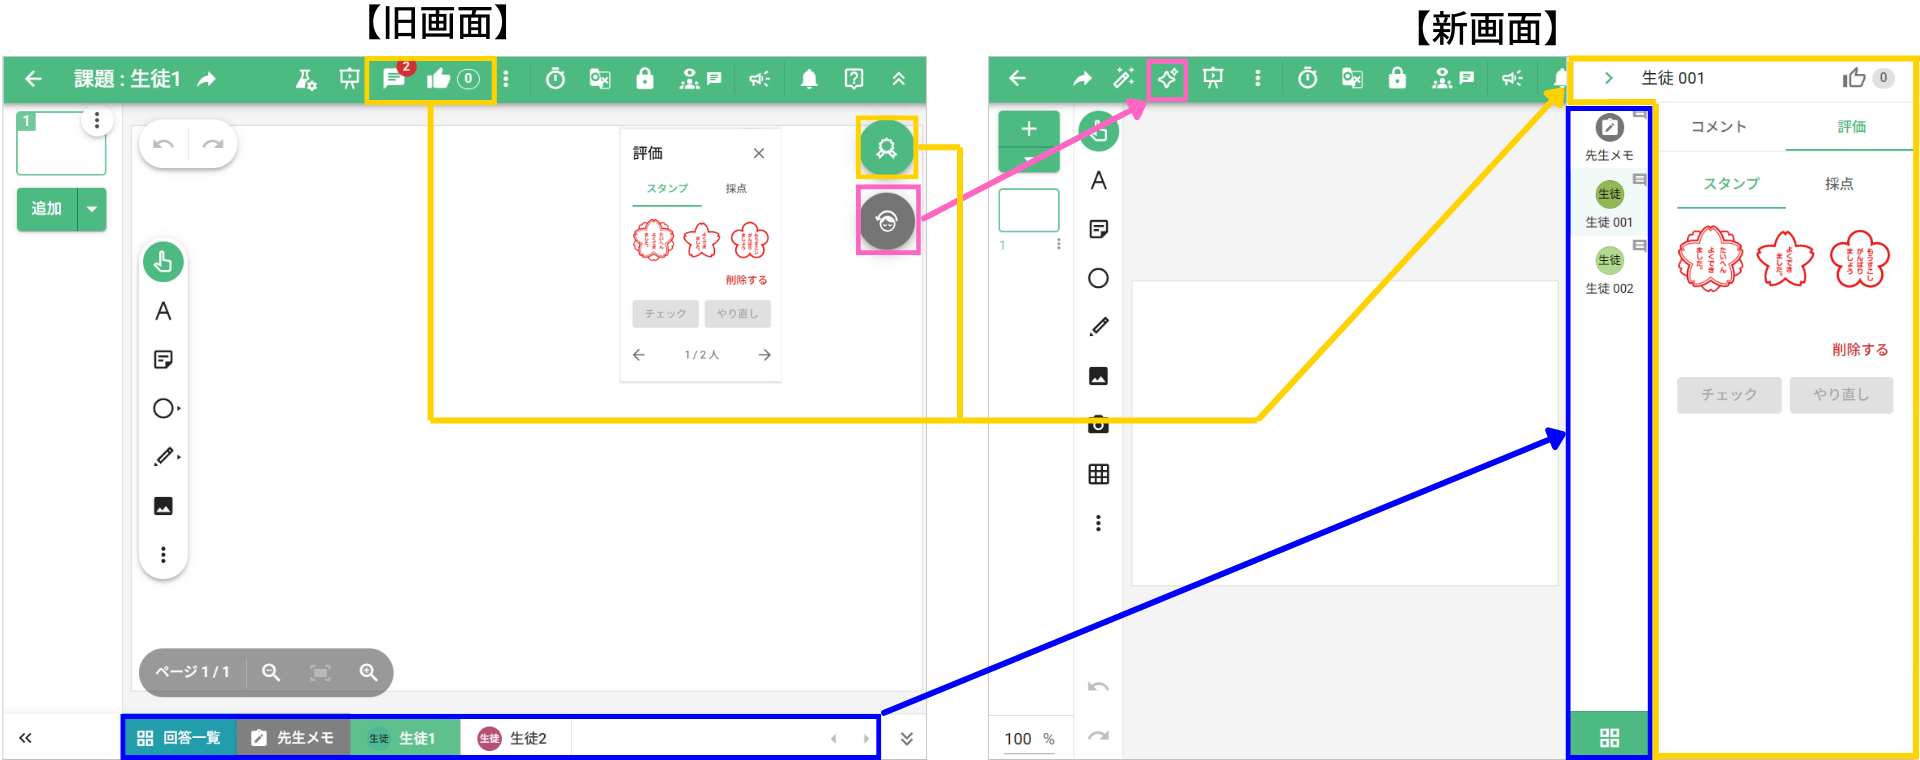Click the fit-to-screen icon beside ページ 1/1
This screenshot has height=760, width=1920.
[x=320, y=672]
